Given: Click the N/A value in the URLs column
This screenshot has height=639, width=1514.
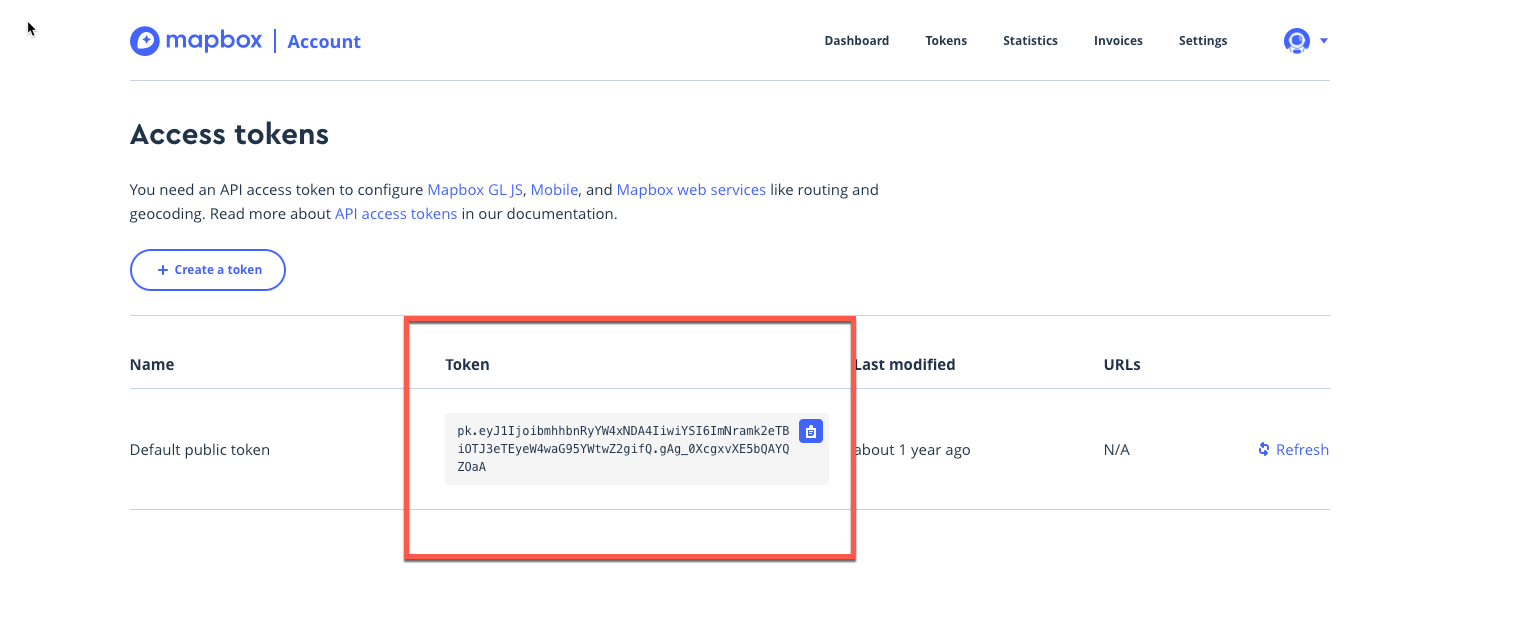Looking at the screenshot, I should pos(1117,450).
